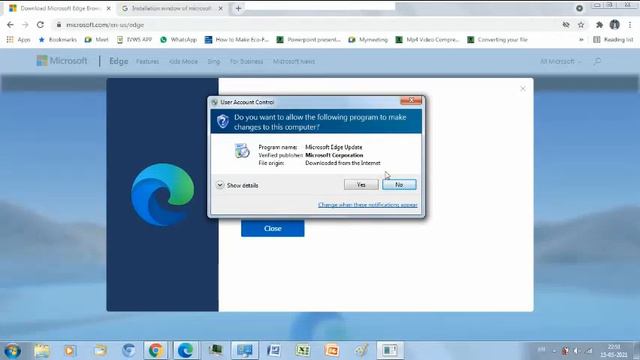Show more bookmarks with the chevron
Image resolution: width=640 pixels, height=360 pixels.
pyautogui.click(x=581, y=40)
